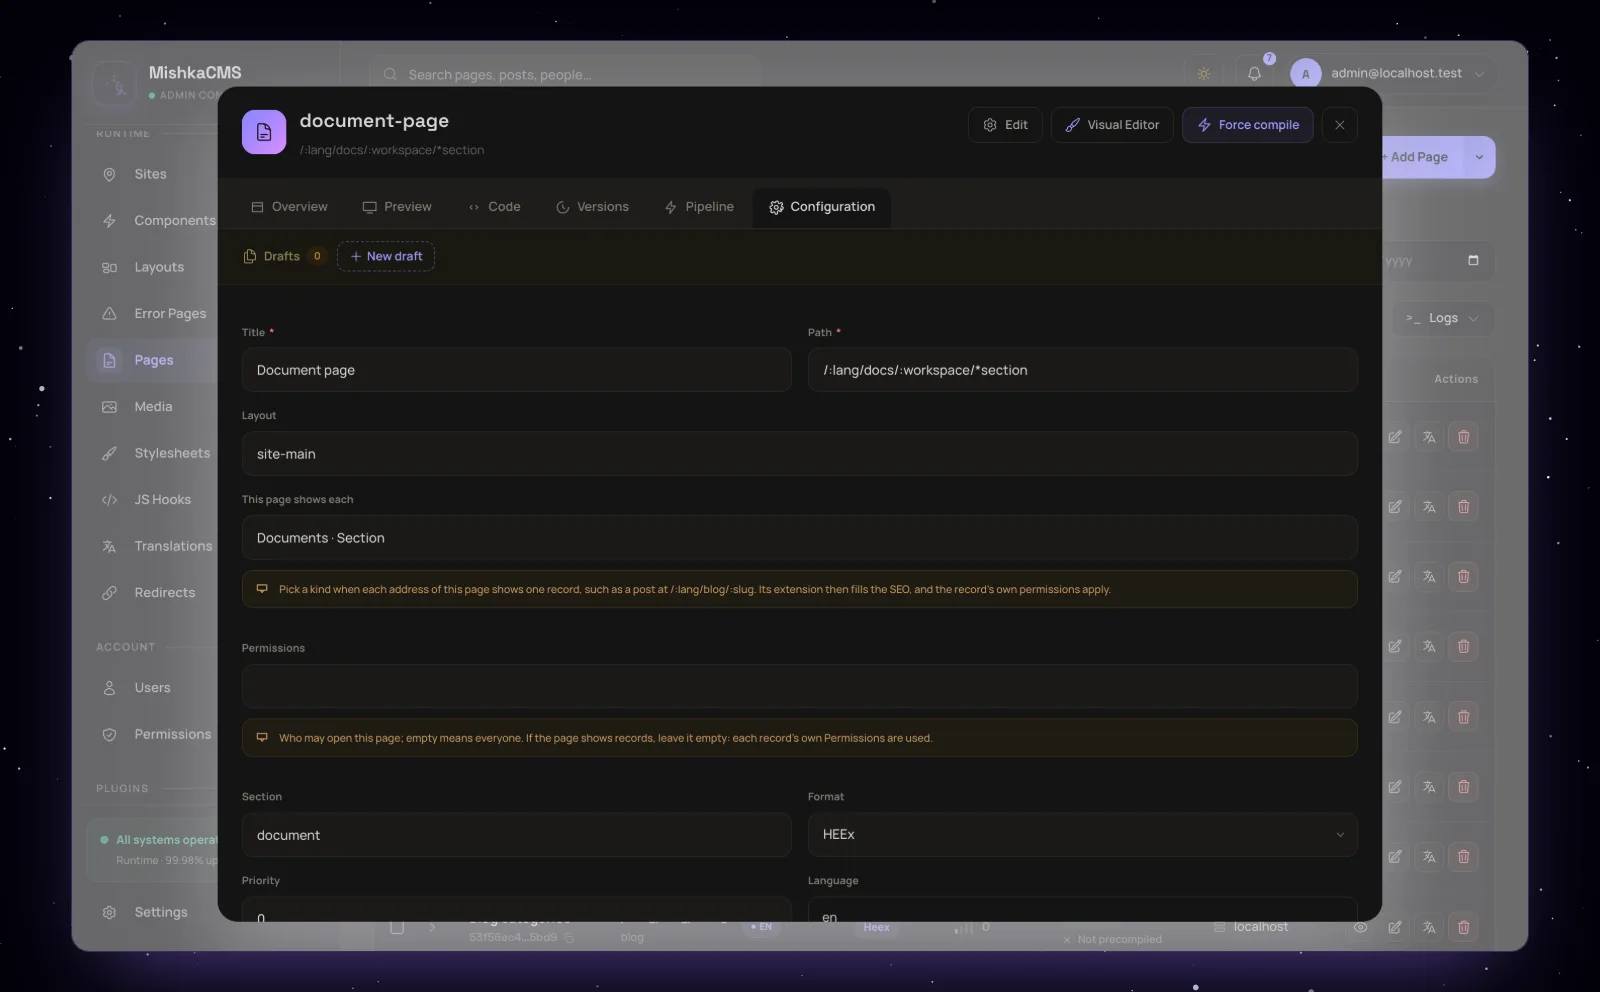1600x992 pixels.
Task: Open the Versions tab
Action: point(592,207)
